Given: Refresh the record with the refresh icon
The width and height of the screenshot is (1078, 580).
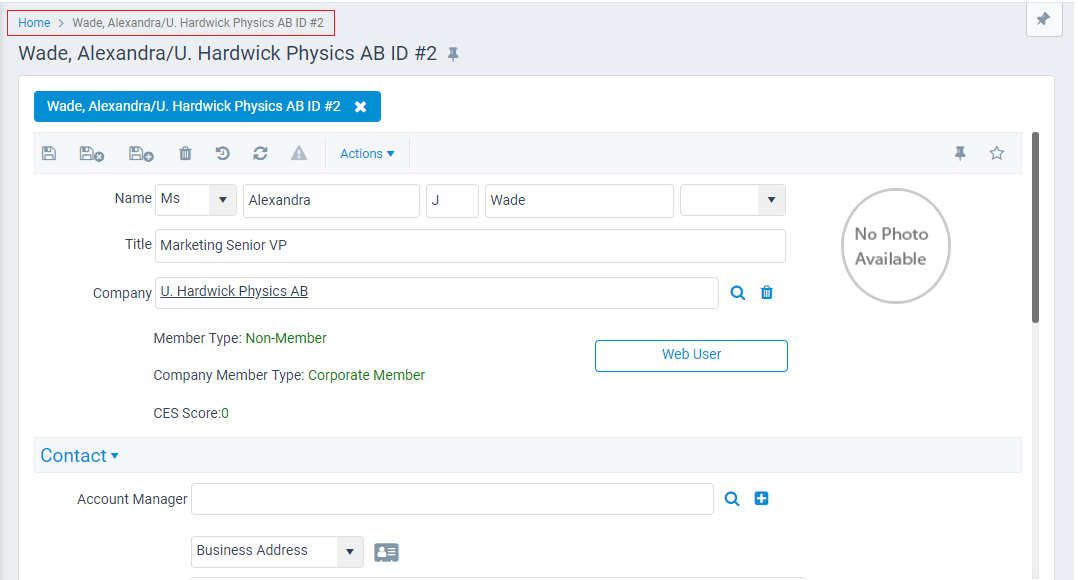Looking at the screenshot, I should coord(260,153).
